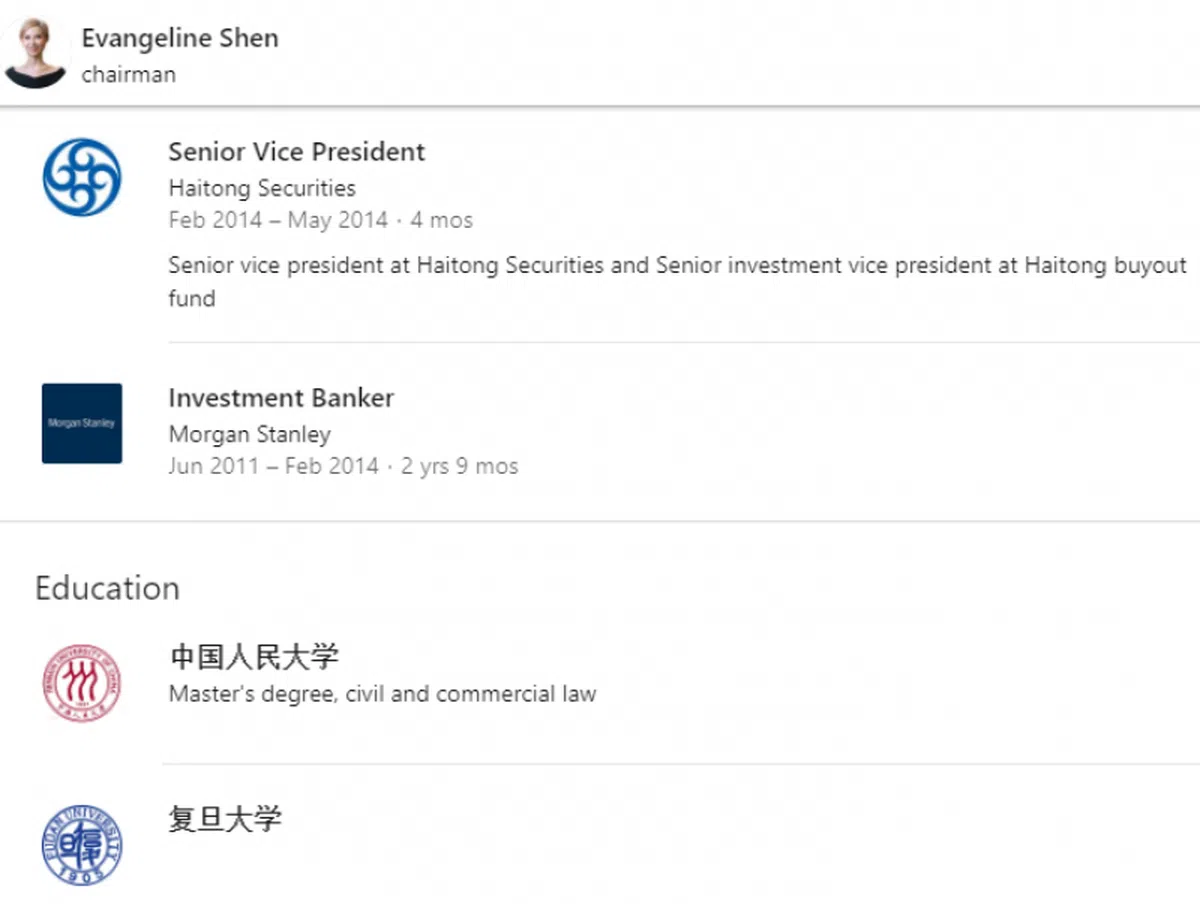Open the red Renmin University crest
Screen dimensions: 1200x904
pos(82,683)
